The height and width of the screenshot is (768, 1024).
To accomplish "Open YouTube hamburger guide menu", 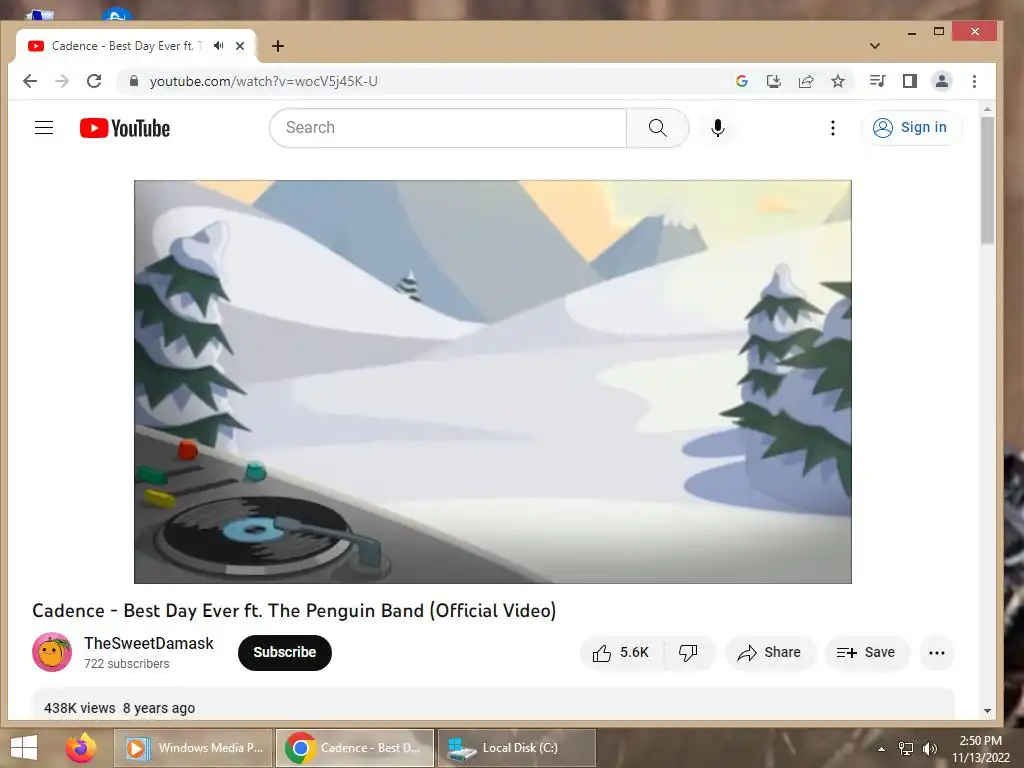I will tap(44, 127).
